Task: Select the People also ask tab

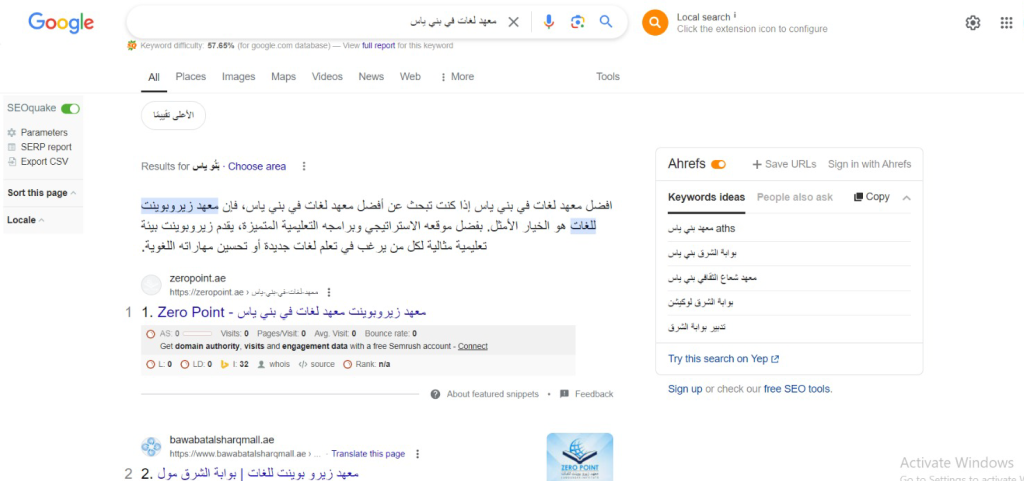Action: pyautogui.click(x=795, y=197)
